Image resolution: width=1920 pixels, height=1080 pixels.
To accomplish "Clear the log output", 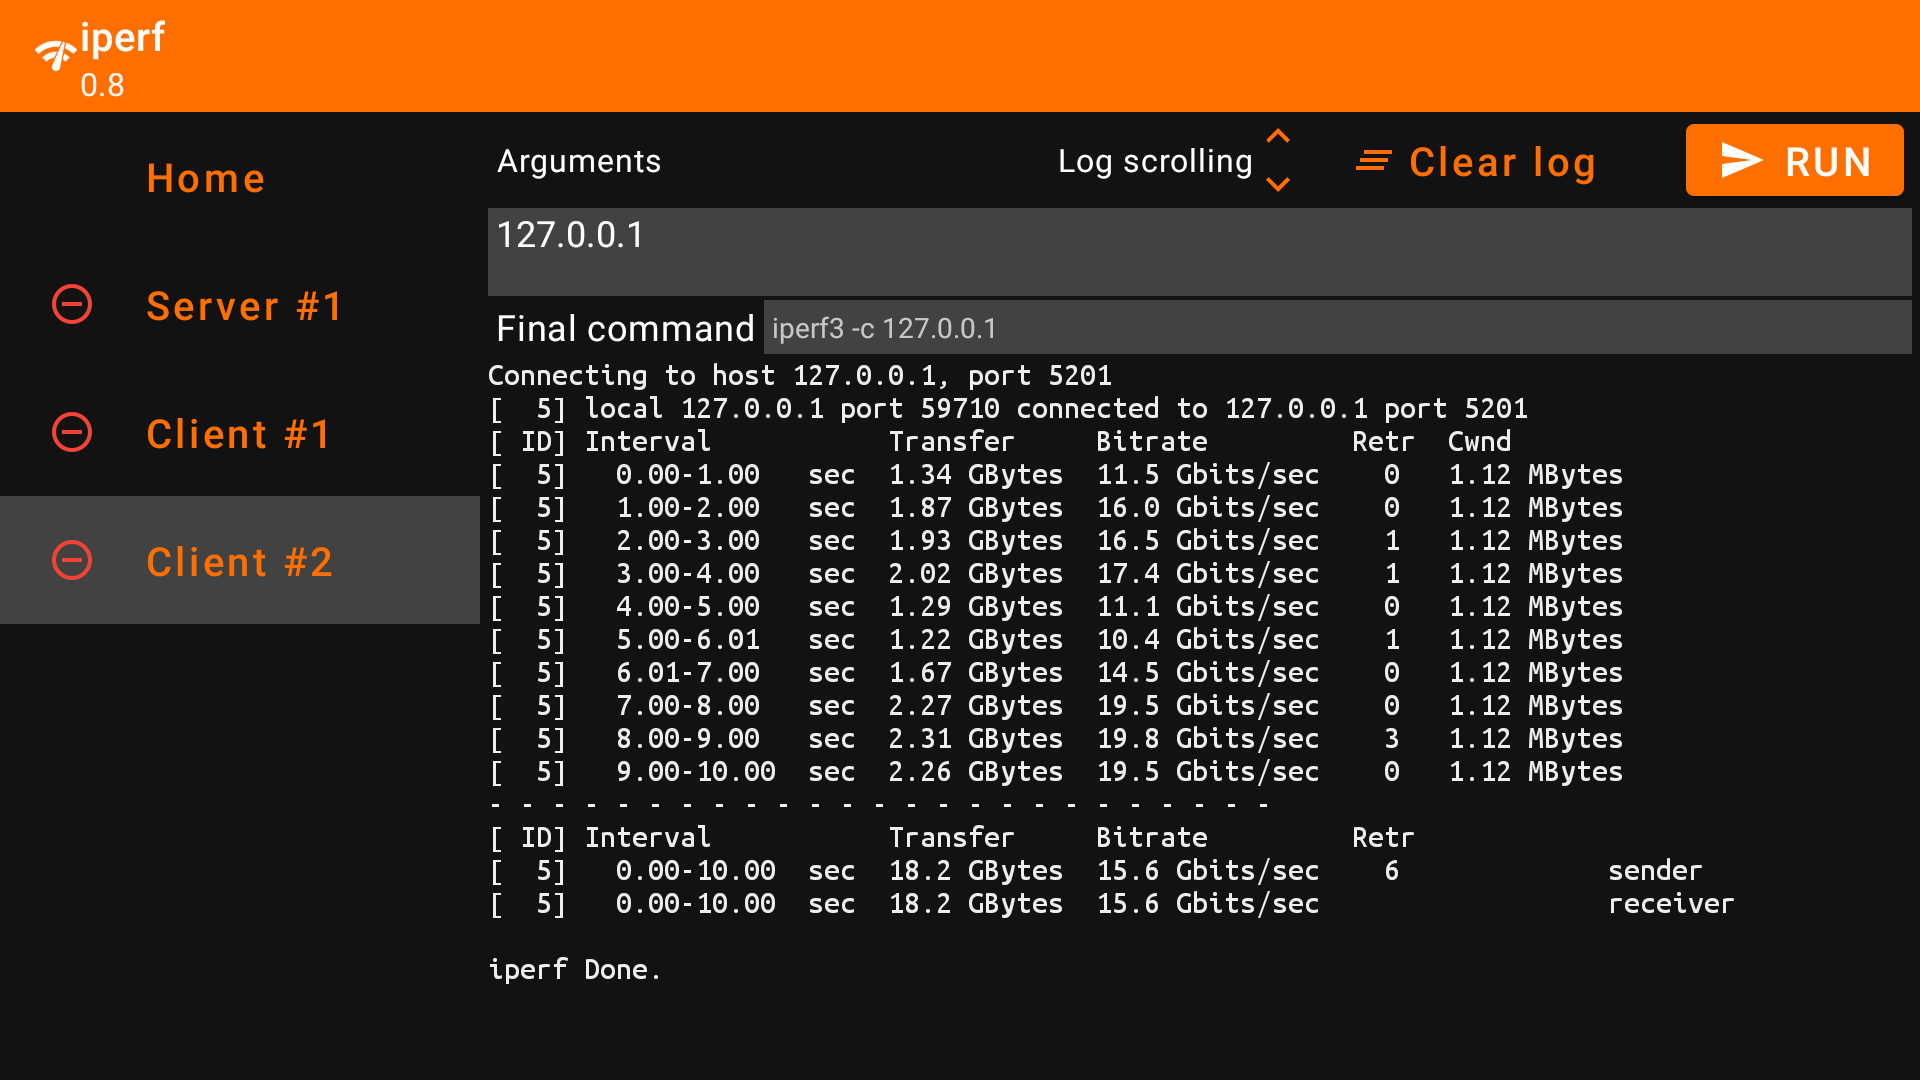I will [1502, 161].
